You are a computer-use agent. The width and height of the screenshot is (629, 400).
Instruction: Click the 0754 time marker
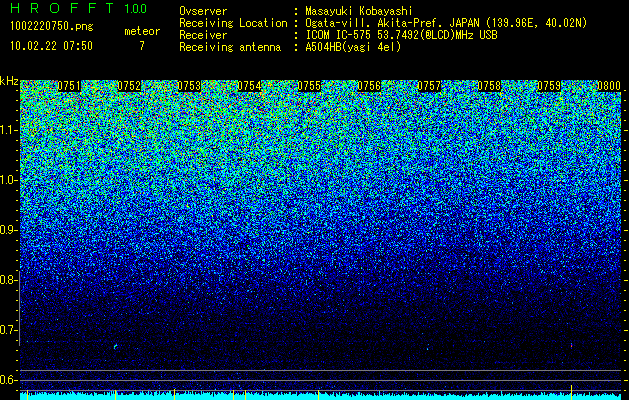click(x=249, y=86)
